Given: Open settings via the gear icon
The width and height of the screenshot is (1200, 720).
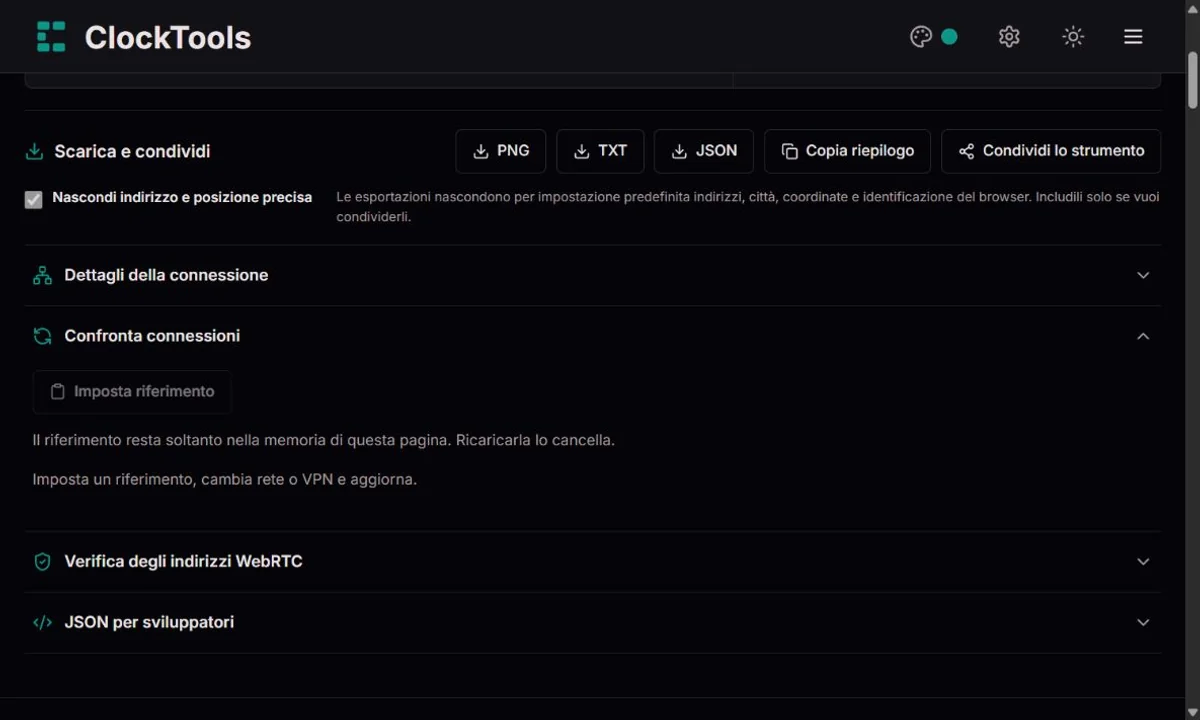Looking at the screenshot, I should (1009, 37).
